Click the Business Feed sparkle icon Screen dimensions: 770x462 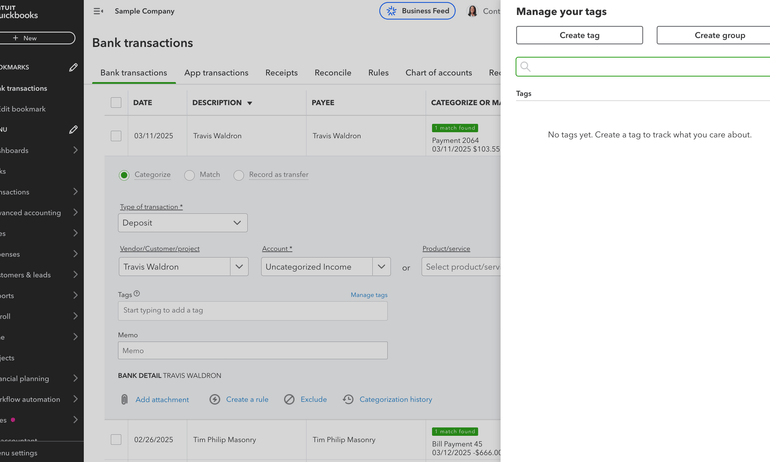coord(391,11)
